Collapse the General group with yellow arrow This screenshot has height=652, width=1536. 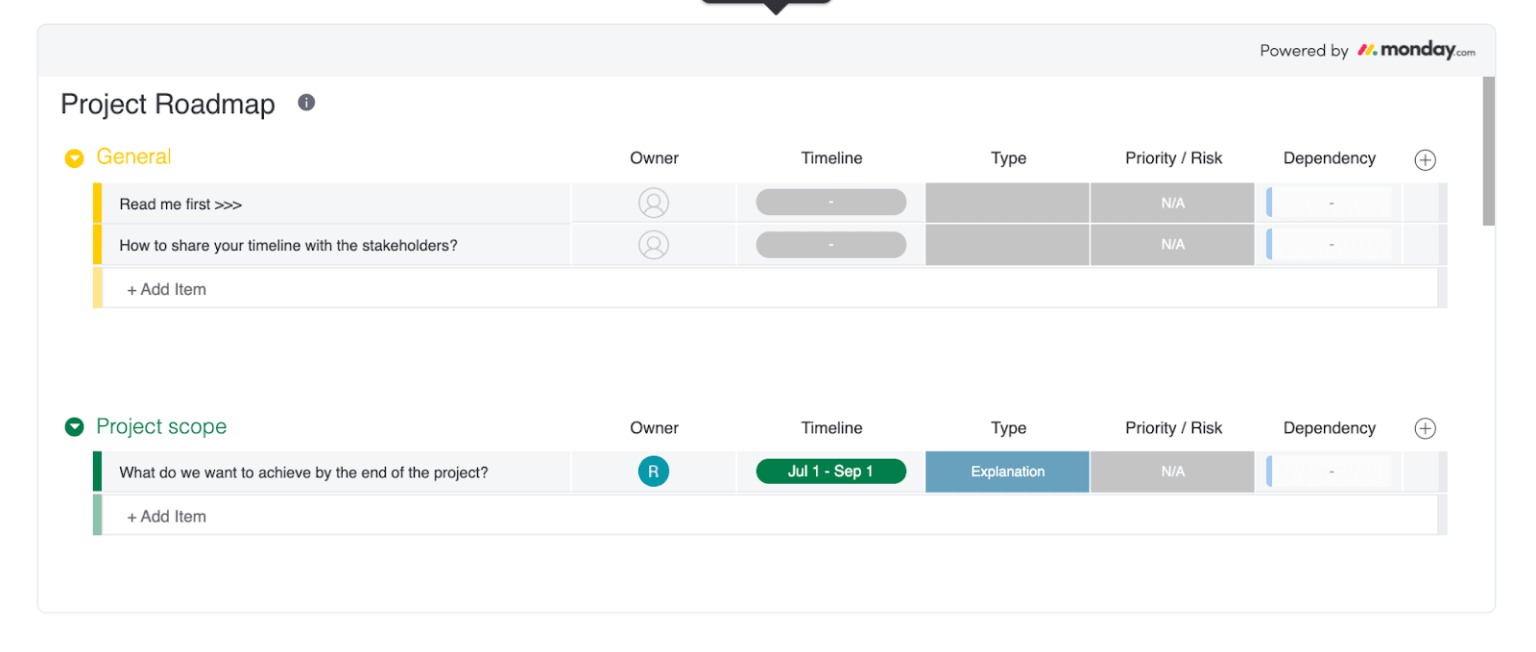pos(74,158)
